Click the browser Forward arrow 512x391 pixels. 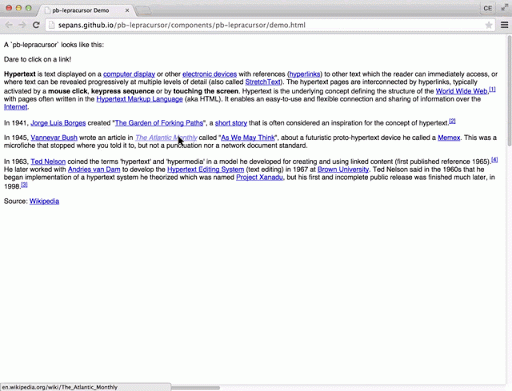22,25
